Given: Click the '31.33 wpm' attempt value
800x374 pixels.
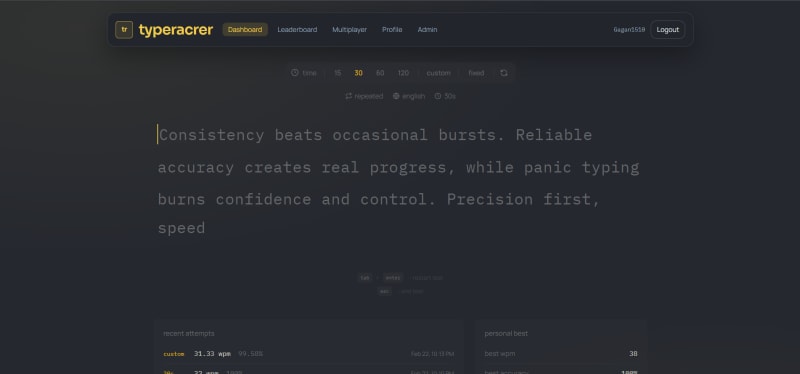Looking at the screenshot, I should 212,354.
